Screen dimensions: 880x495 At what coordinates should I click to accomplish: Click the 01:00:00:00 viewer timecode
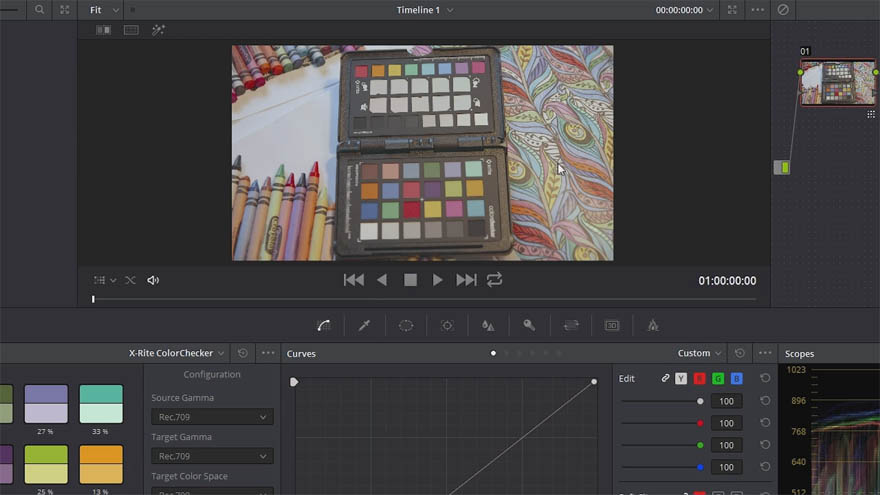pos(727,281)
